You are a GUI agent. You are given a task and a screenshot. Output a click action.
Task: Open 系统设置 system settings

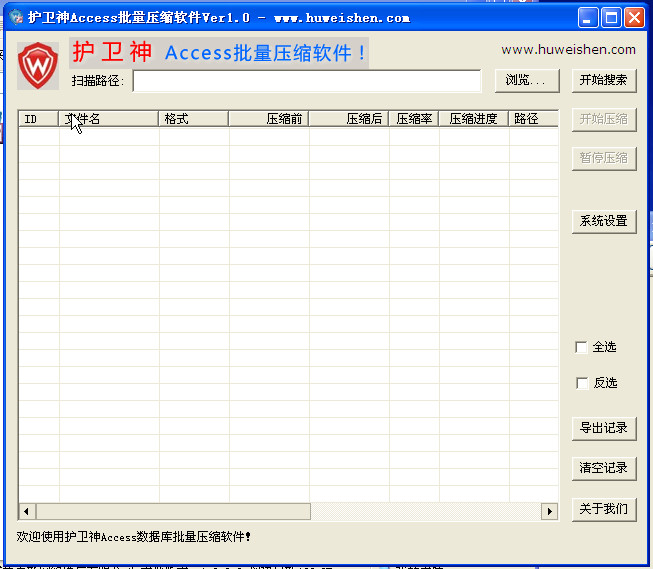604,221
